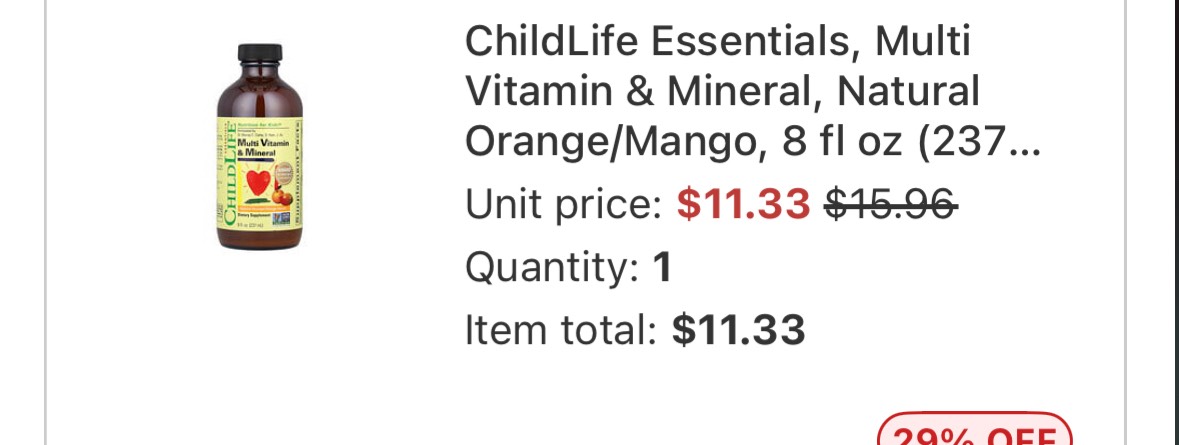Screen dimensions: 1179x445
Task: Open the "ChildLife Essentials, Multi" title line
Action: pyautogui.click(x=718, y=42)
